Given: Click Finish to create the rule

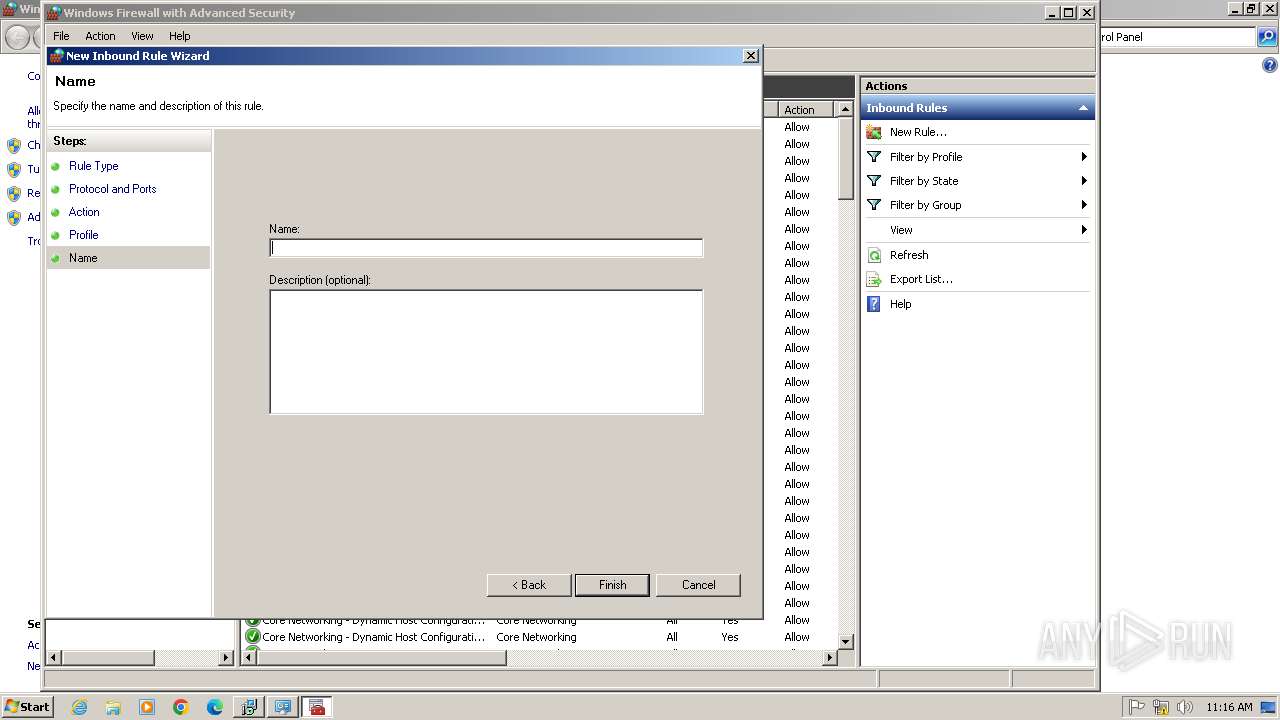Looking at the screenshot, I should [612, 585].
